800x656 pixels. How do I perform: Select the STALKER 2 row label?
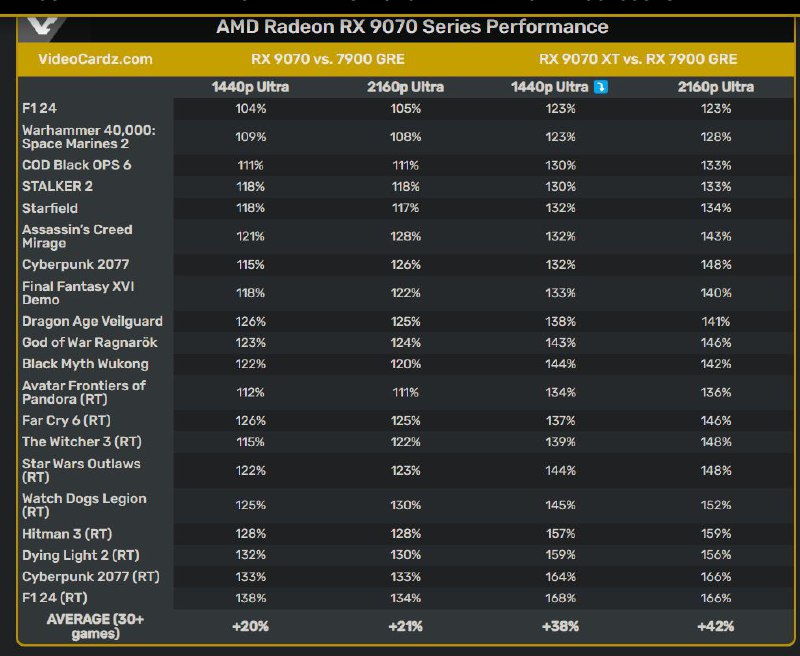pos(57,186)
